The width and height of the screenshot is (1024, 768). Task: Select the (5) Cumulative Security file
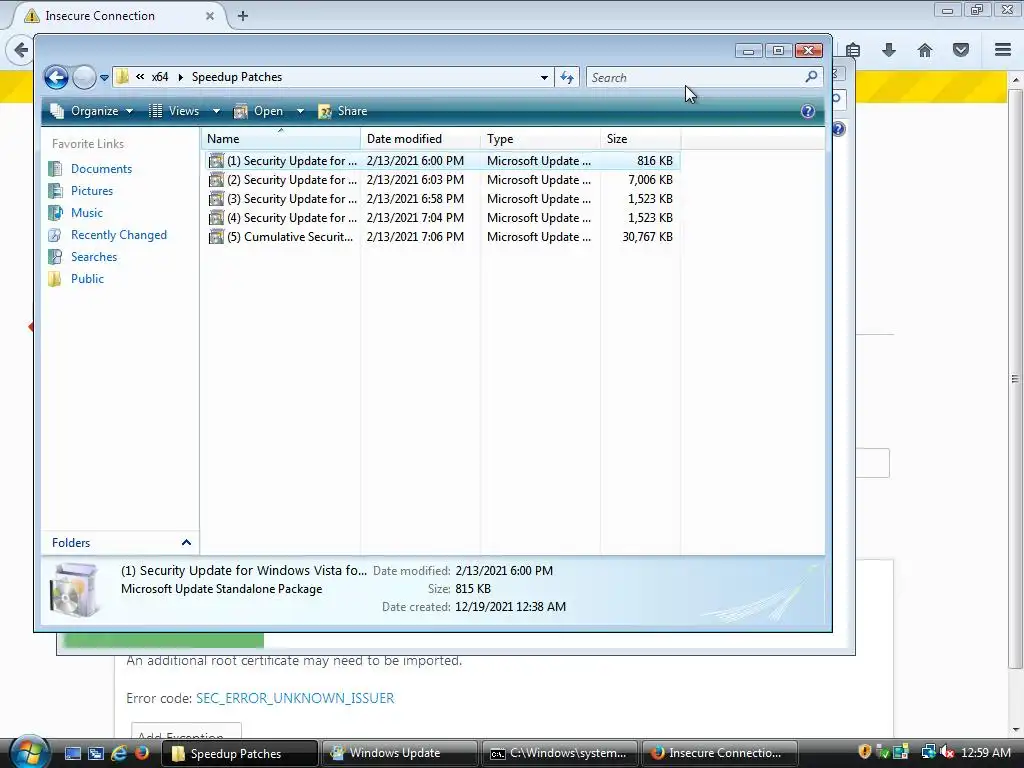click(x=442, y=236)
